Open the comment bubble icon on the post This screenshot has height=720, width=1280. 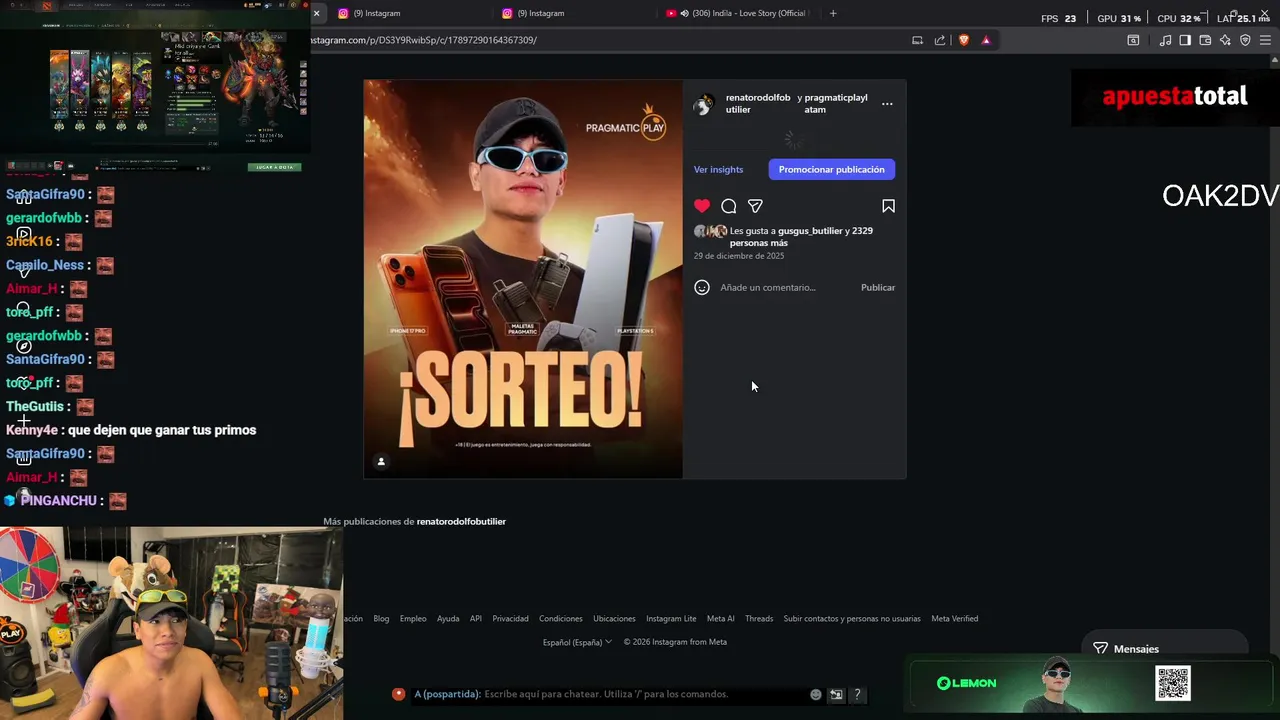point(729,206)
